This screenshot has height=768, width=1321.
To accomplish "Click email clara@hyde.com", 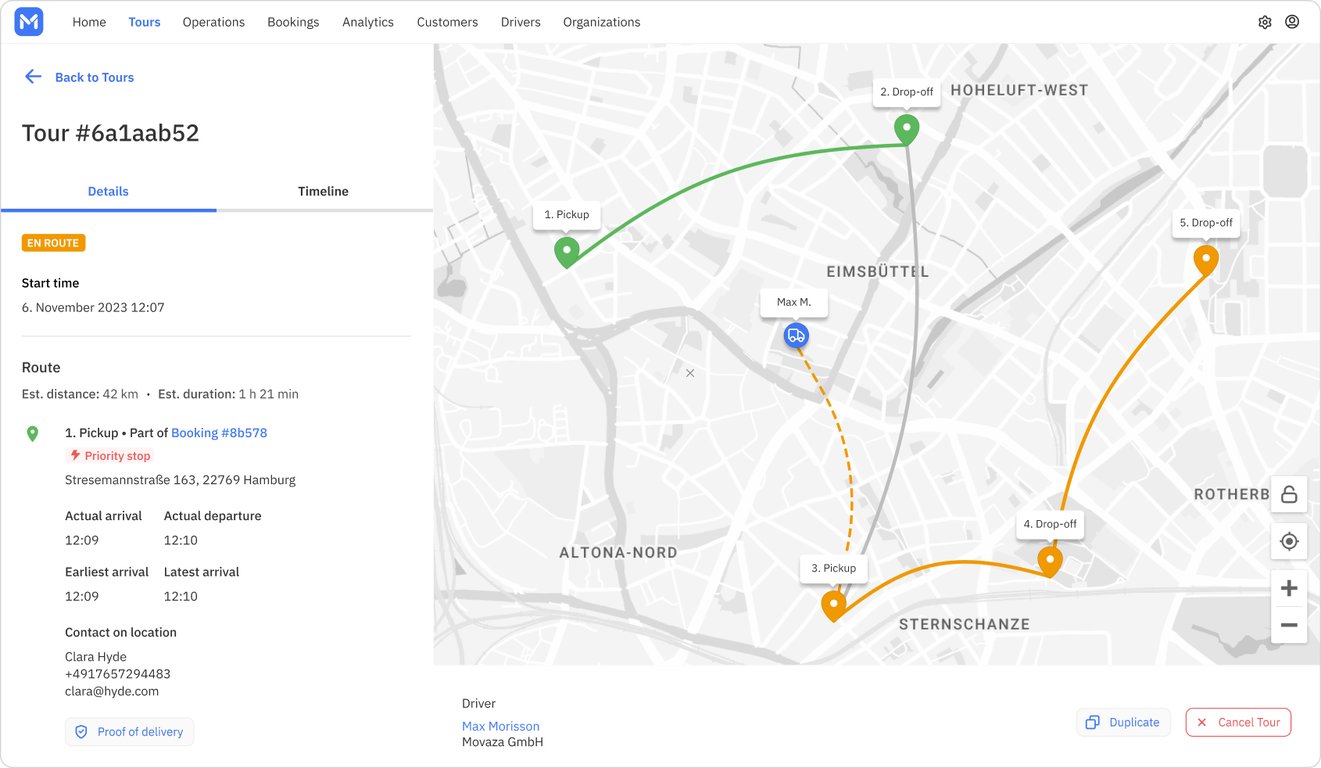I will point(112,691).
